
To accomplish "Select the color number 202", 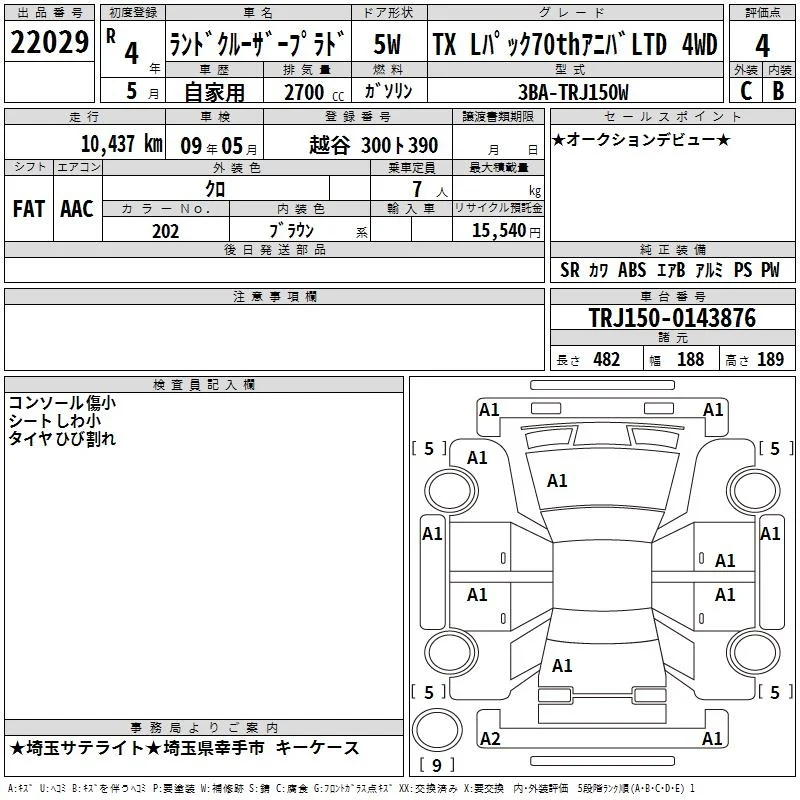I will (x=165, y=231).
